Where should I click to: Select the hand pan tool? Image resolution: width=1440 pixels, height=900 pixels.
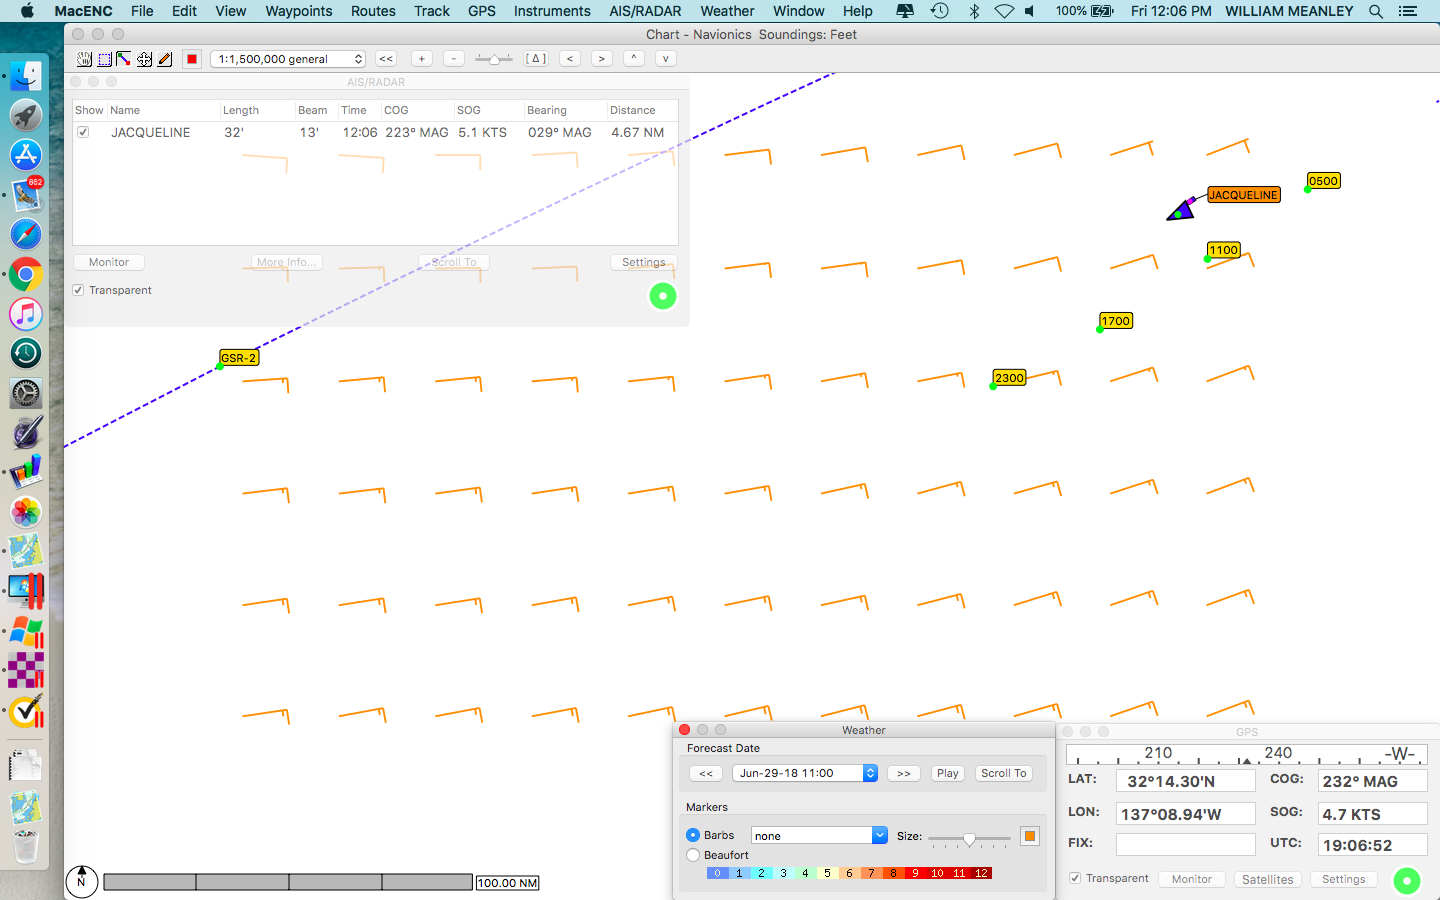pyautogui.click(x=84, y=59)
